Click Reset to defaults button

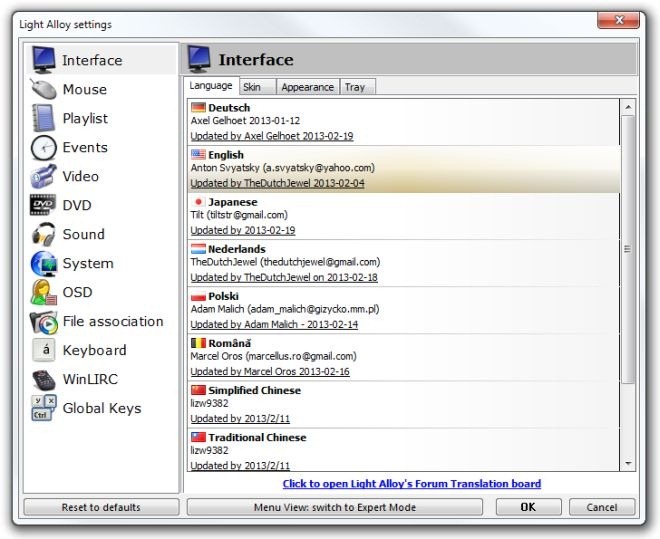click(x=101, y=507)
